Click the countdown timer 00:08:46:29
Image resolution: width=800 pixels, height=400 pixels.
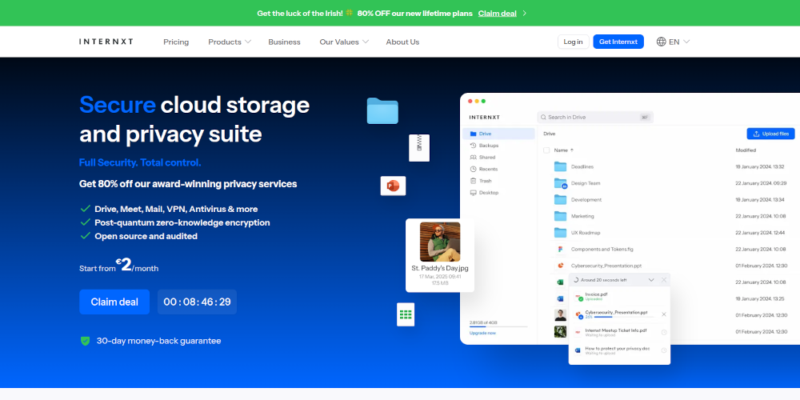point(197,302)
